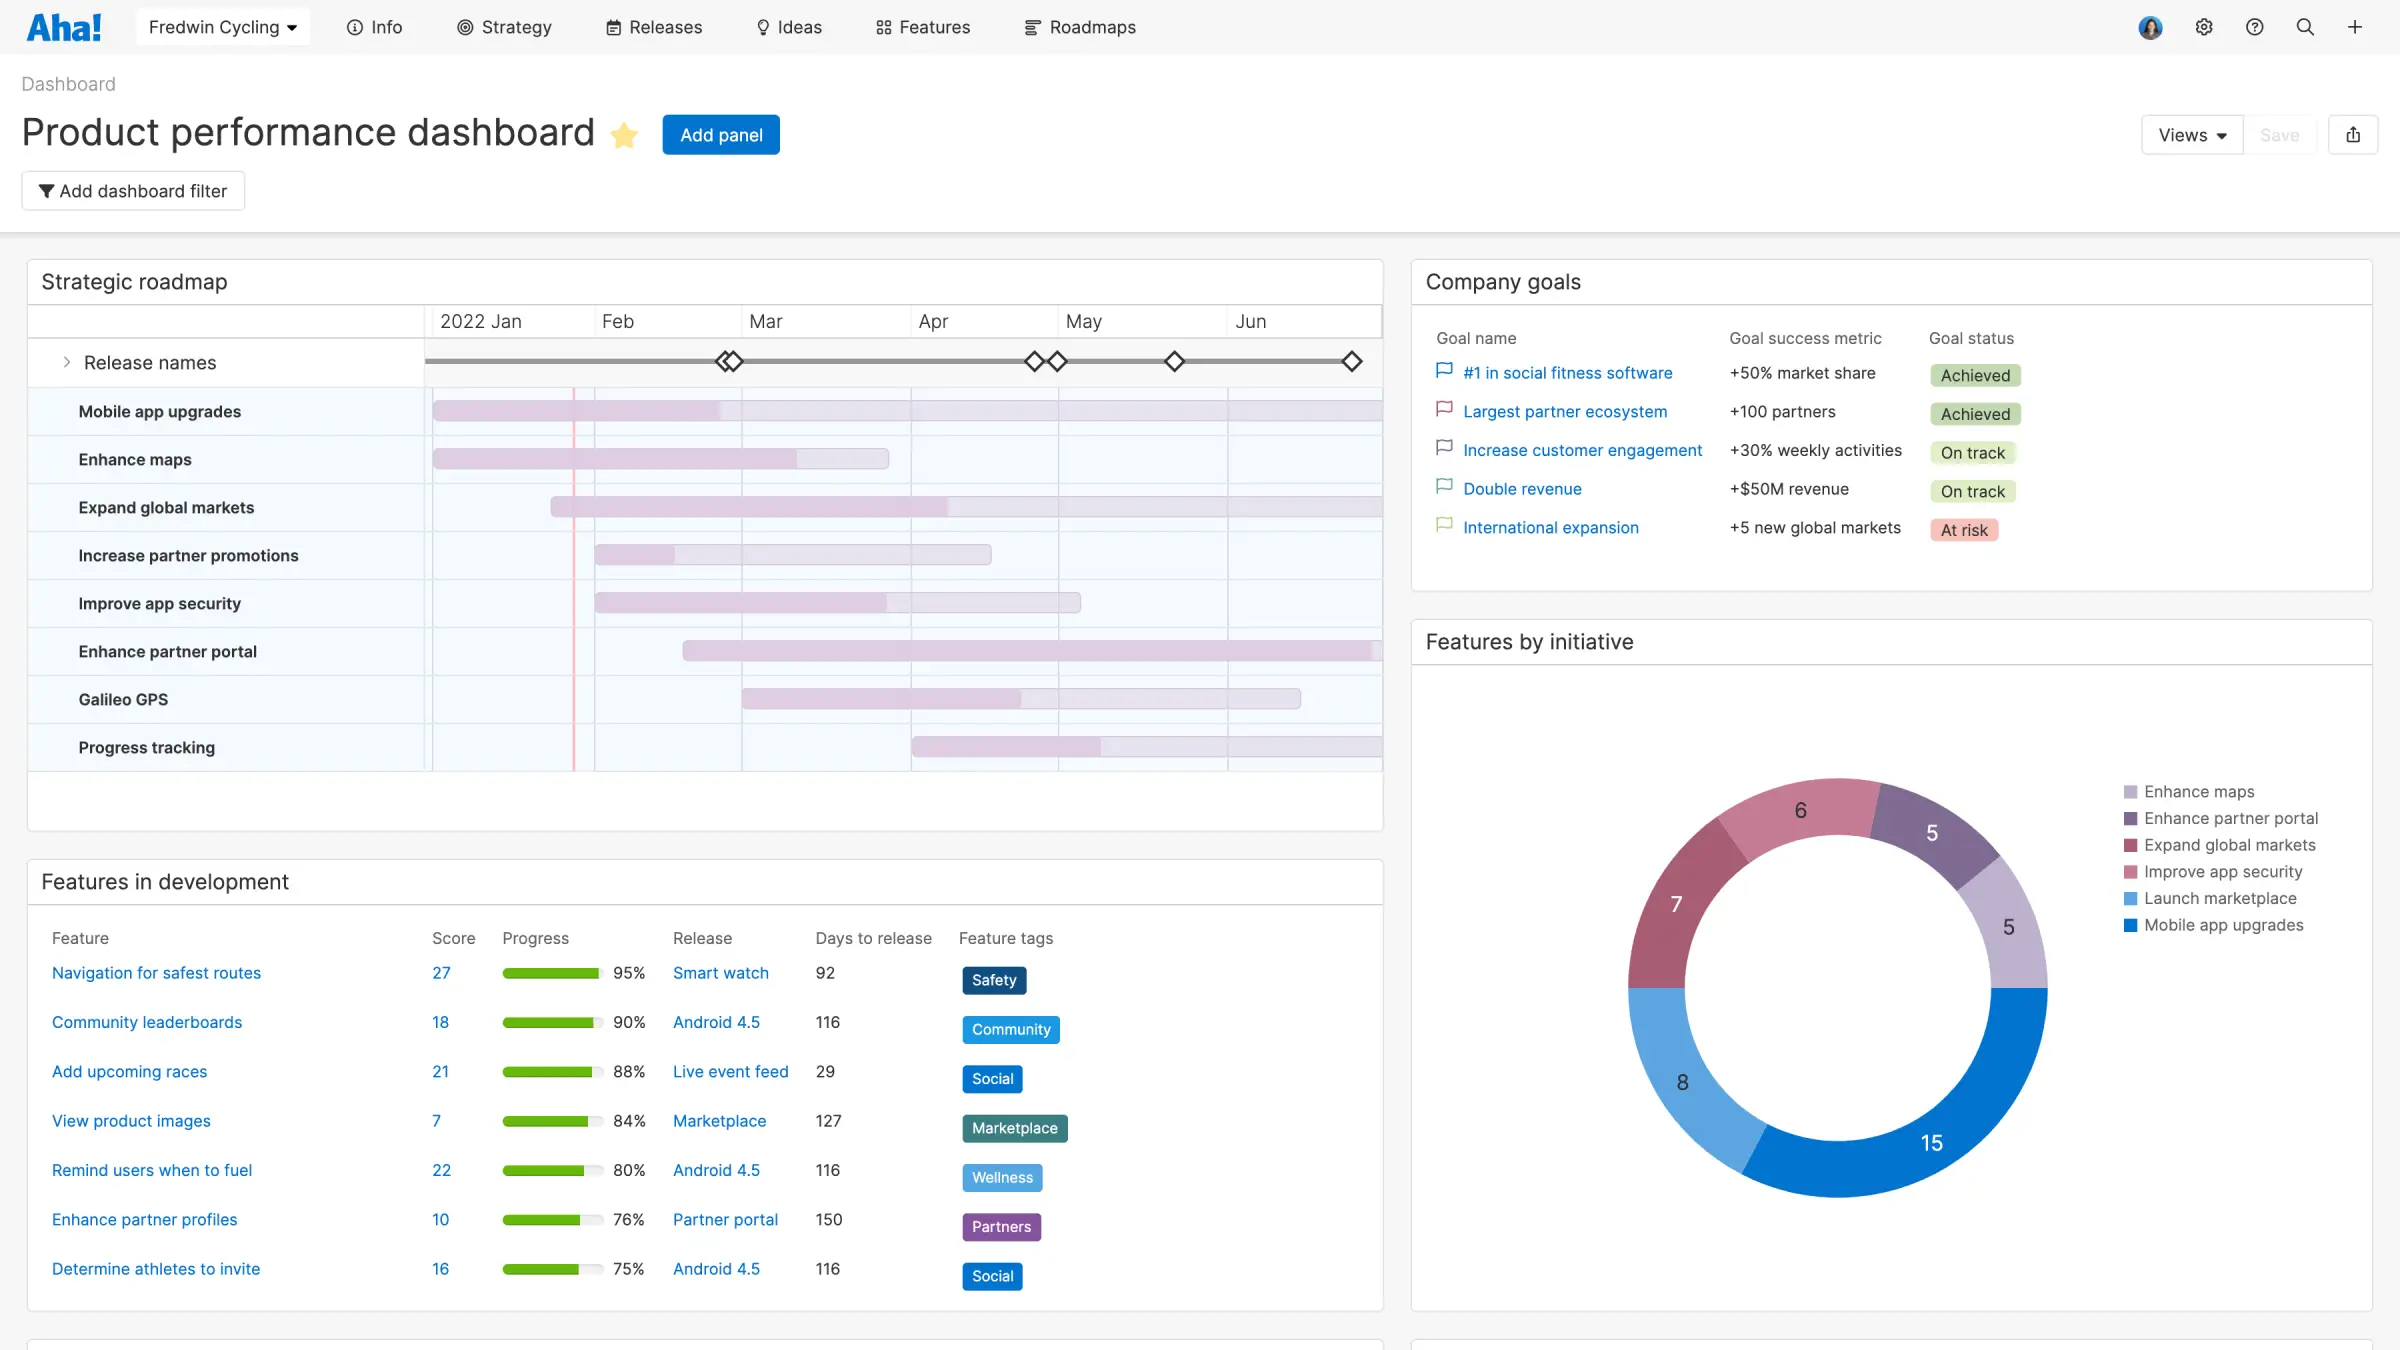Screen dimensions: 2400x1350
Task: Click the June release milestone diamond
Action: [x=1351, y=361]
